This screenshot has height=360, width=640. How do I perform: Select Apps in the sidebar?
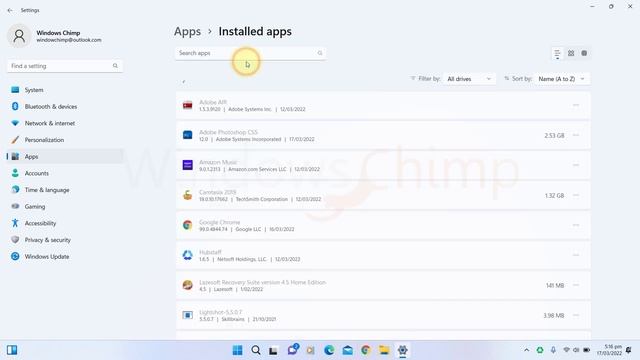(64, 156)
